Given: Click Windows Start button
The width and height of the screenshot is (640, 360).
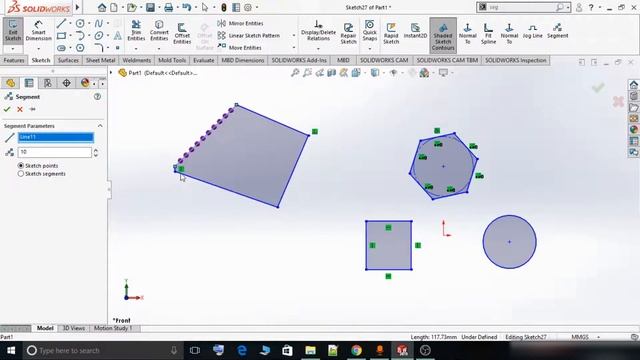Looking at the screenshot, I should pos(11,350).
